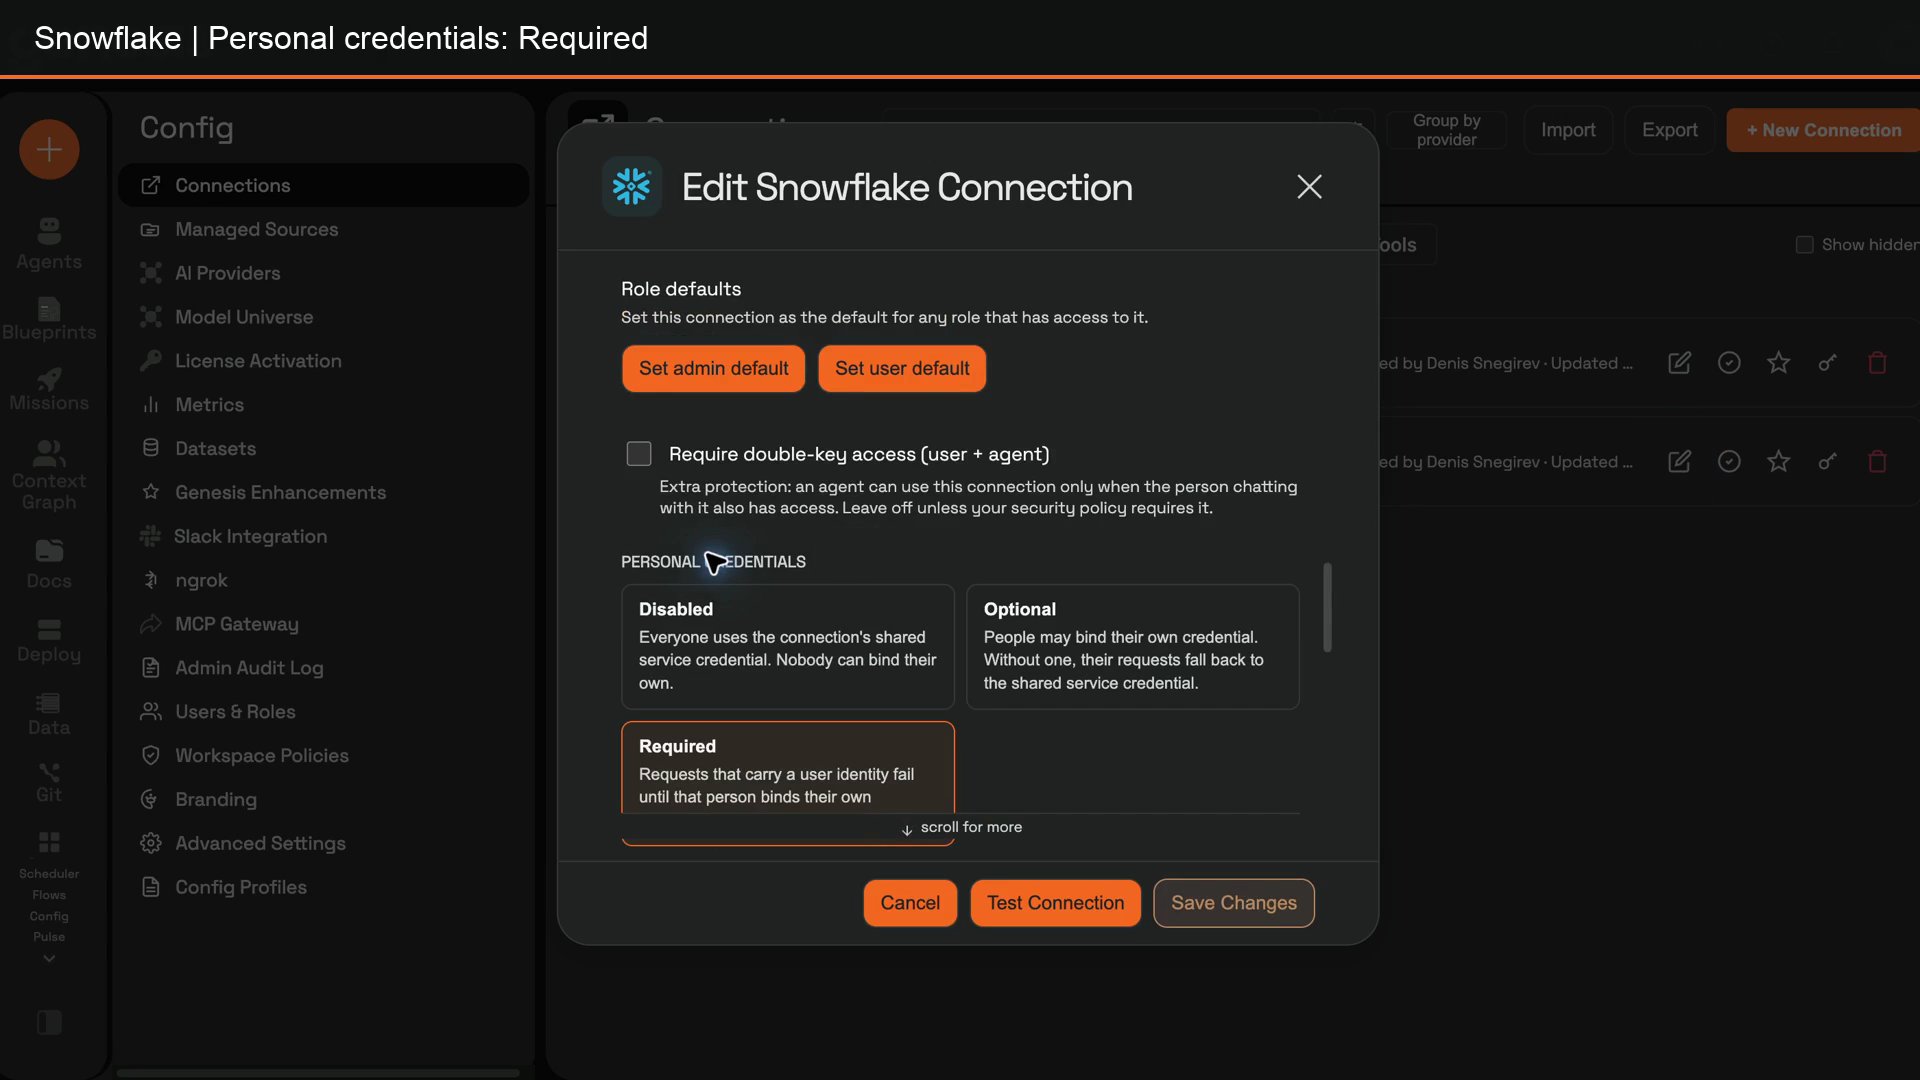Expand the sidebar chevron below Pulse

49,959
